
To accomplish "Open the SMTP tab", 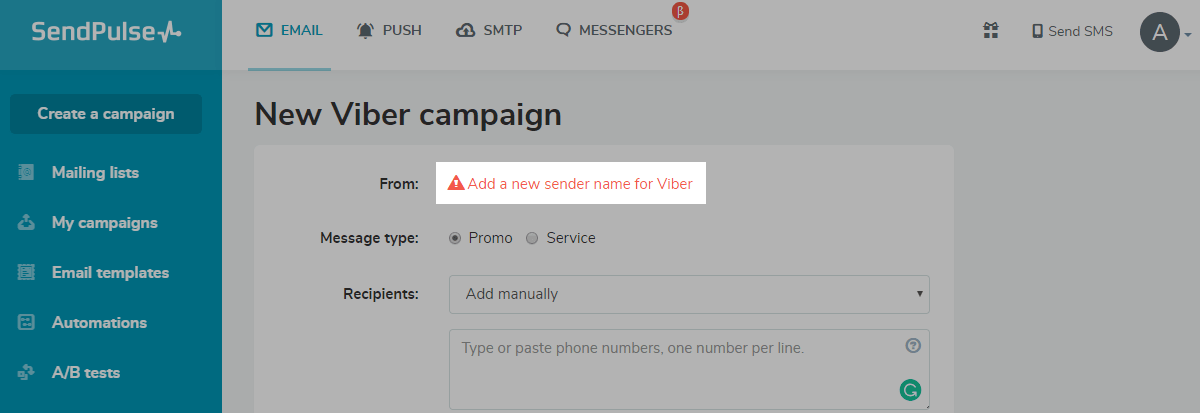I will [x=488, y=31].
